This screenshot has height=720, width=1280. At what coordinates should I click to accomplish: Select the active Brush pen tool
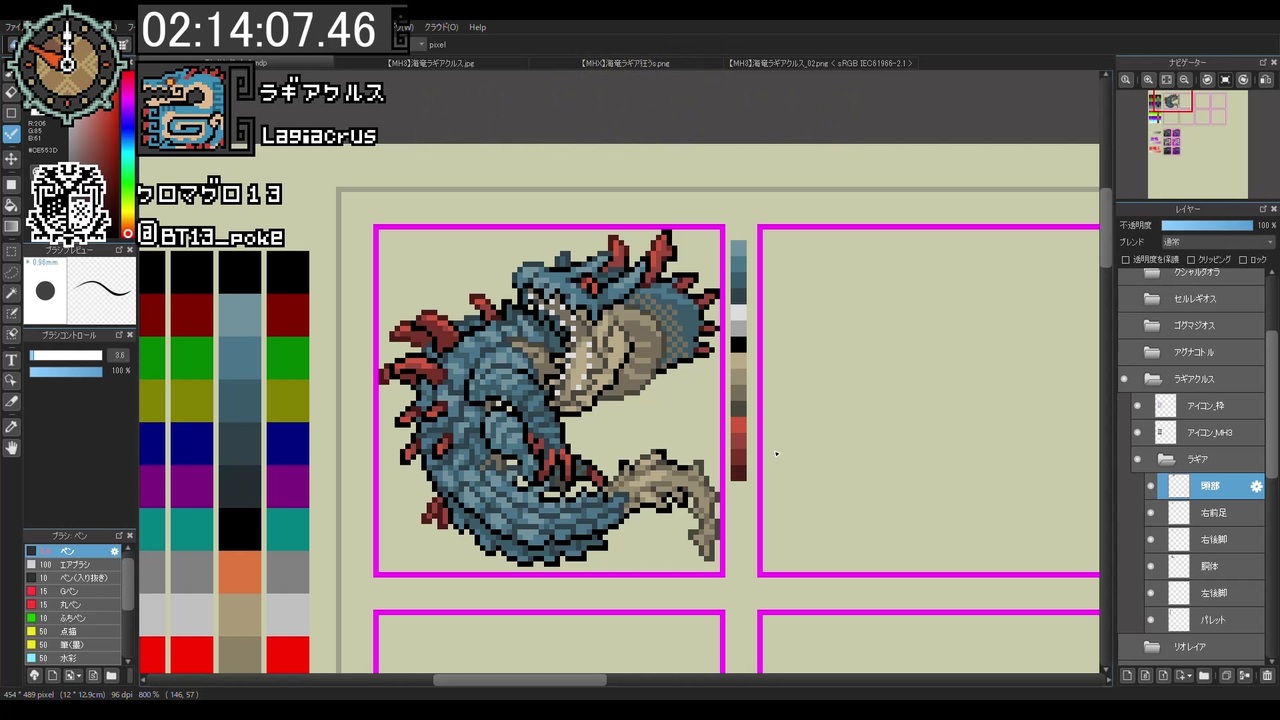[12, 134]
